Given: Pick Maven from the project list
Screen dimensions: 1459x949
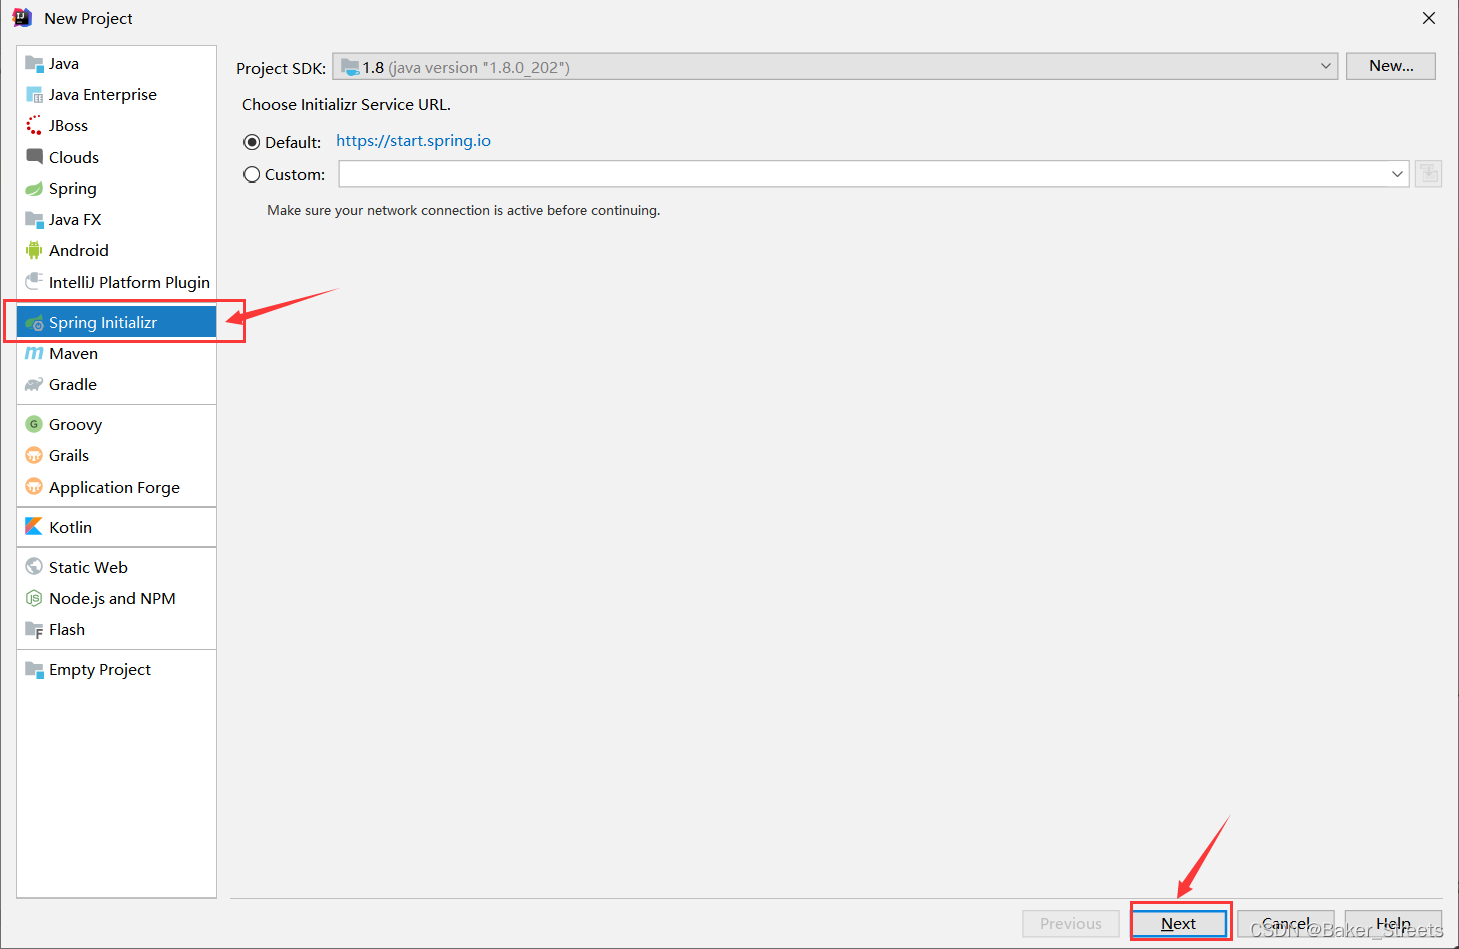Looking at the screenshot, I should pos(116,354).
